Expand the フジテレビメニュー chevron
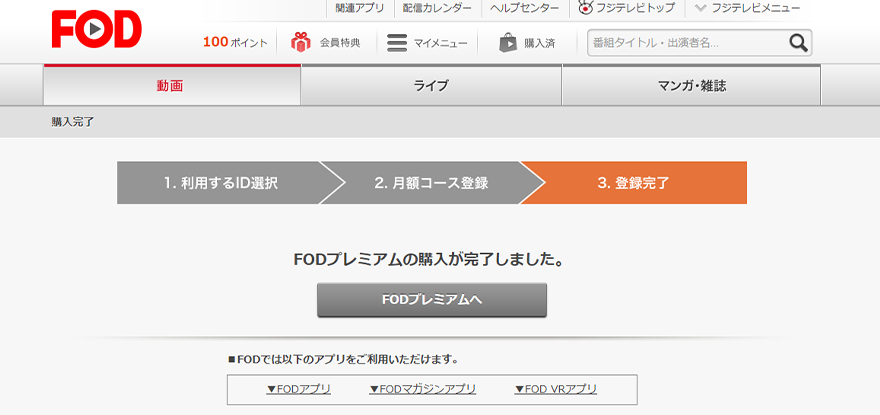The height and width of the screenshot is (415, 880). coord(700,8)
